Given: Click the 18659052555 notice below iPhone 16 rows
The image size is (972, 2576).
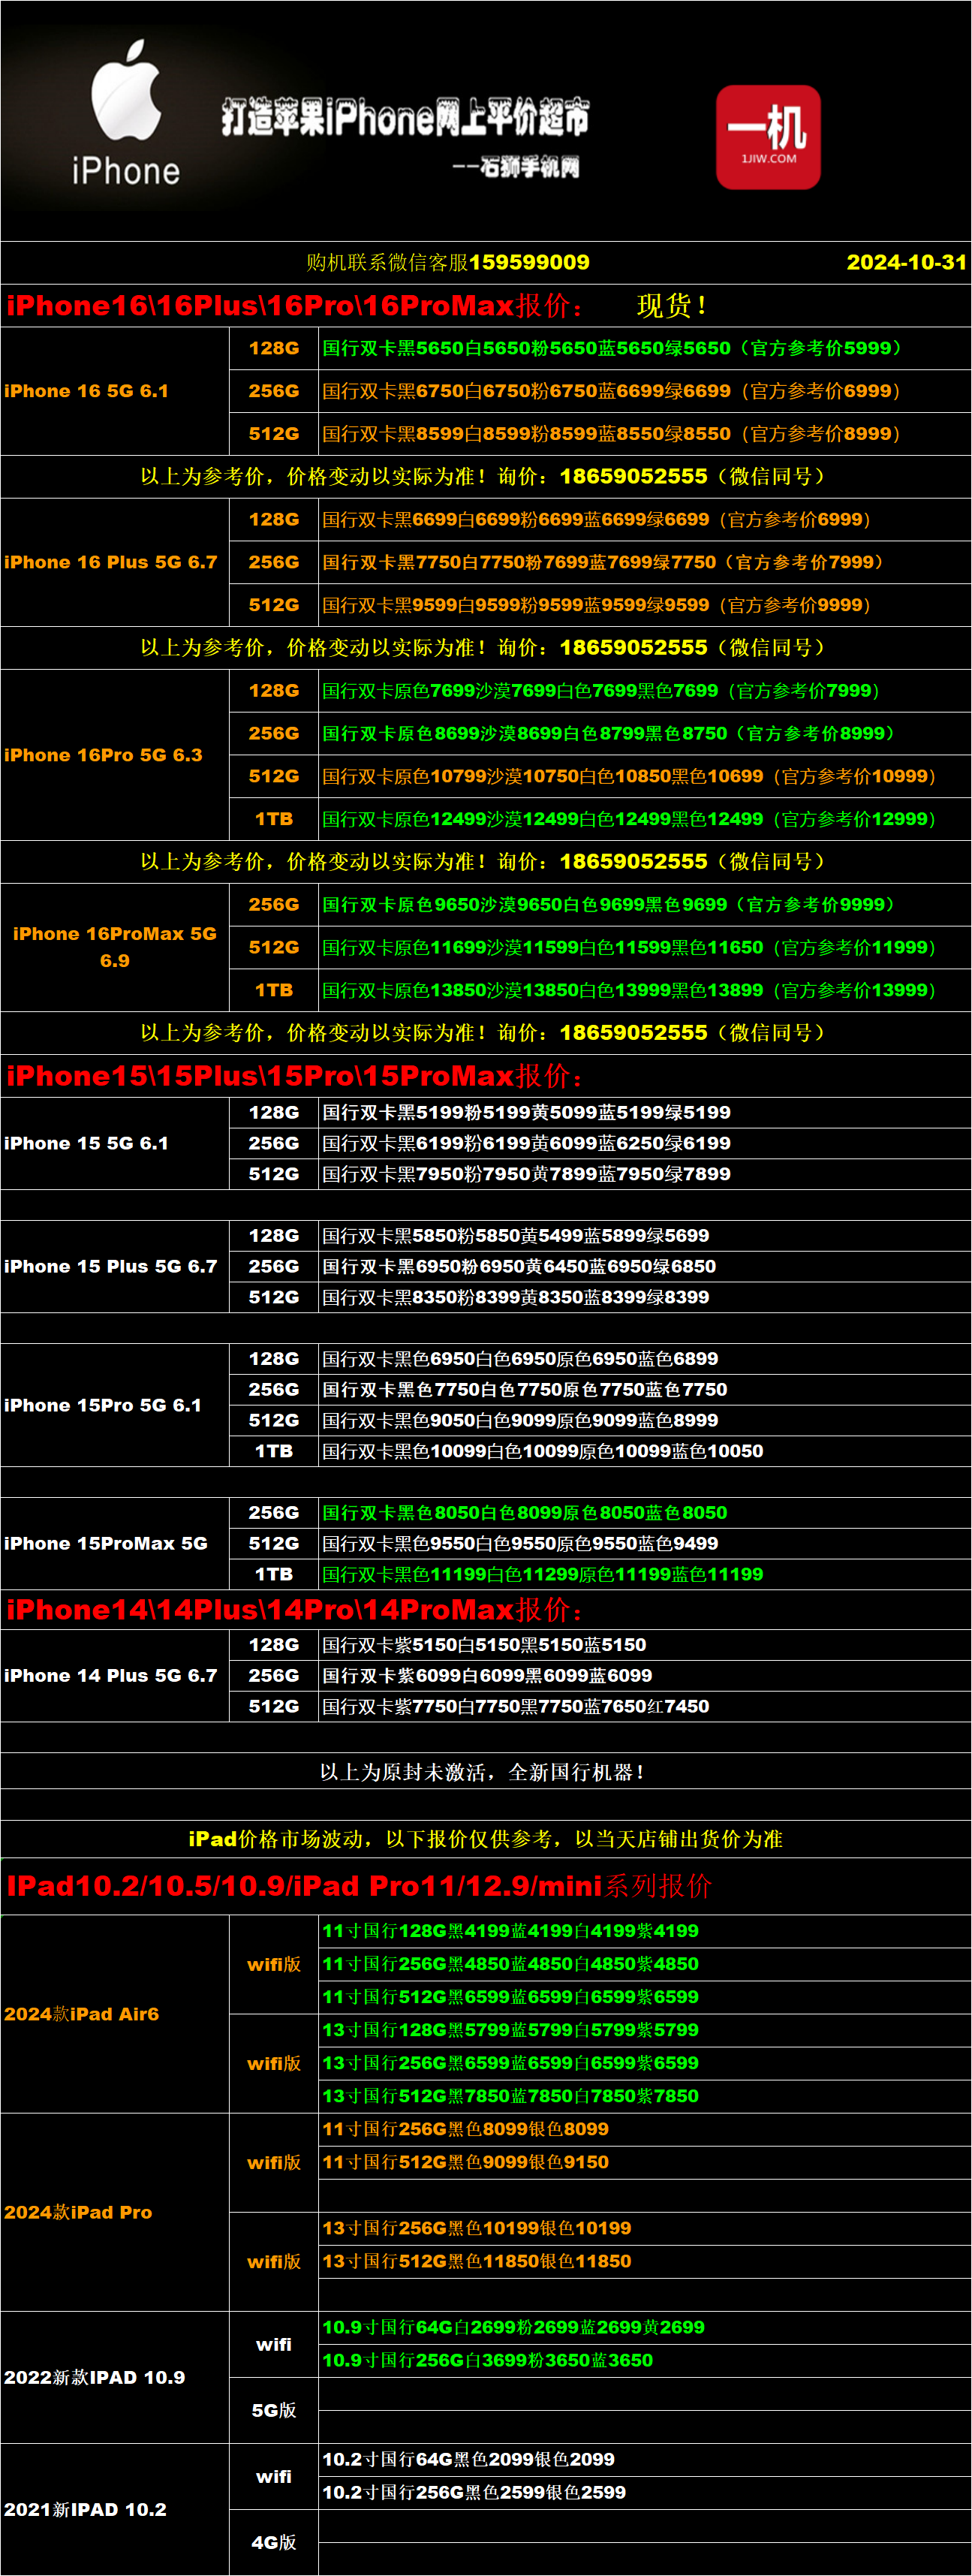Looking at the screenshot, I should 486,477.
